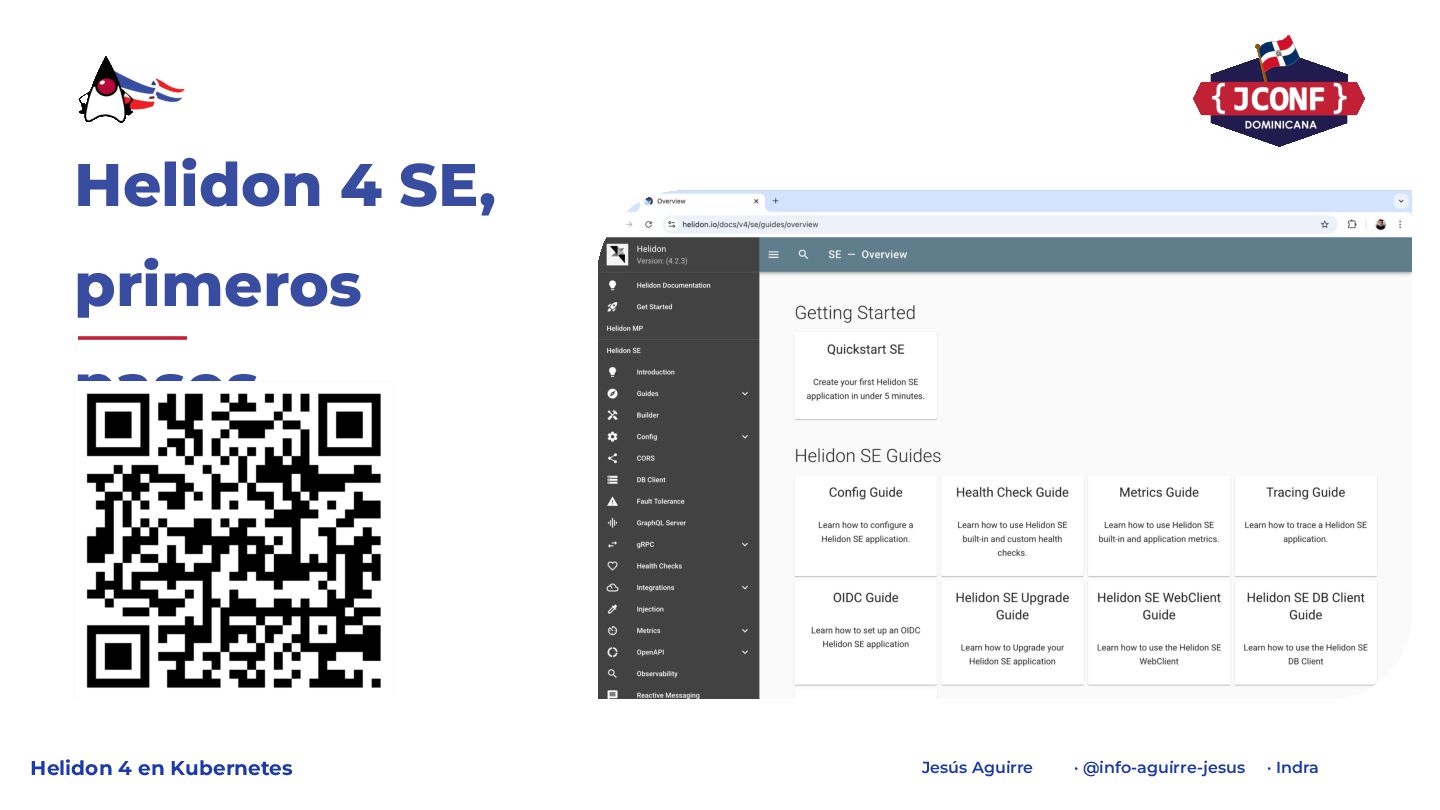Open the Config Guide card
The image size is (1440, 810).
[866, 525]
